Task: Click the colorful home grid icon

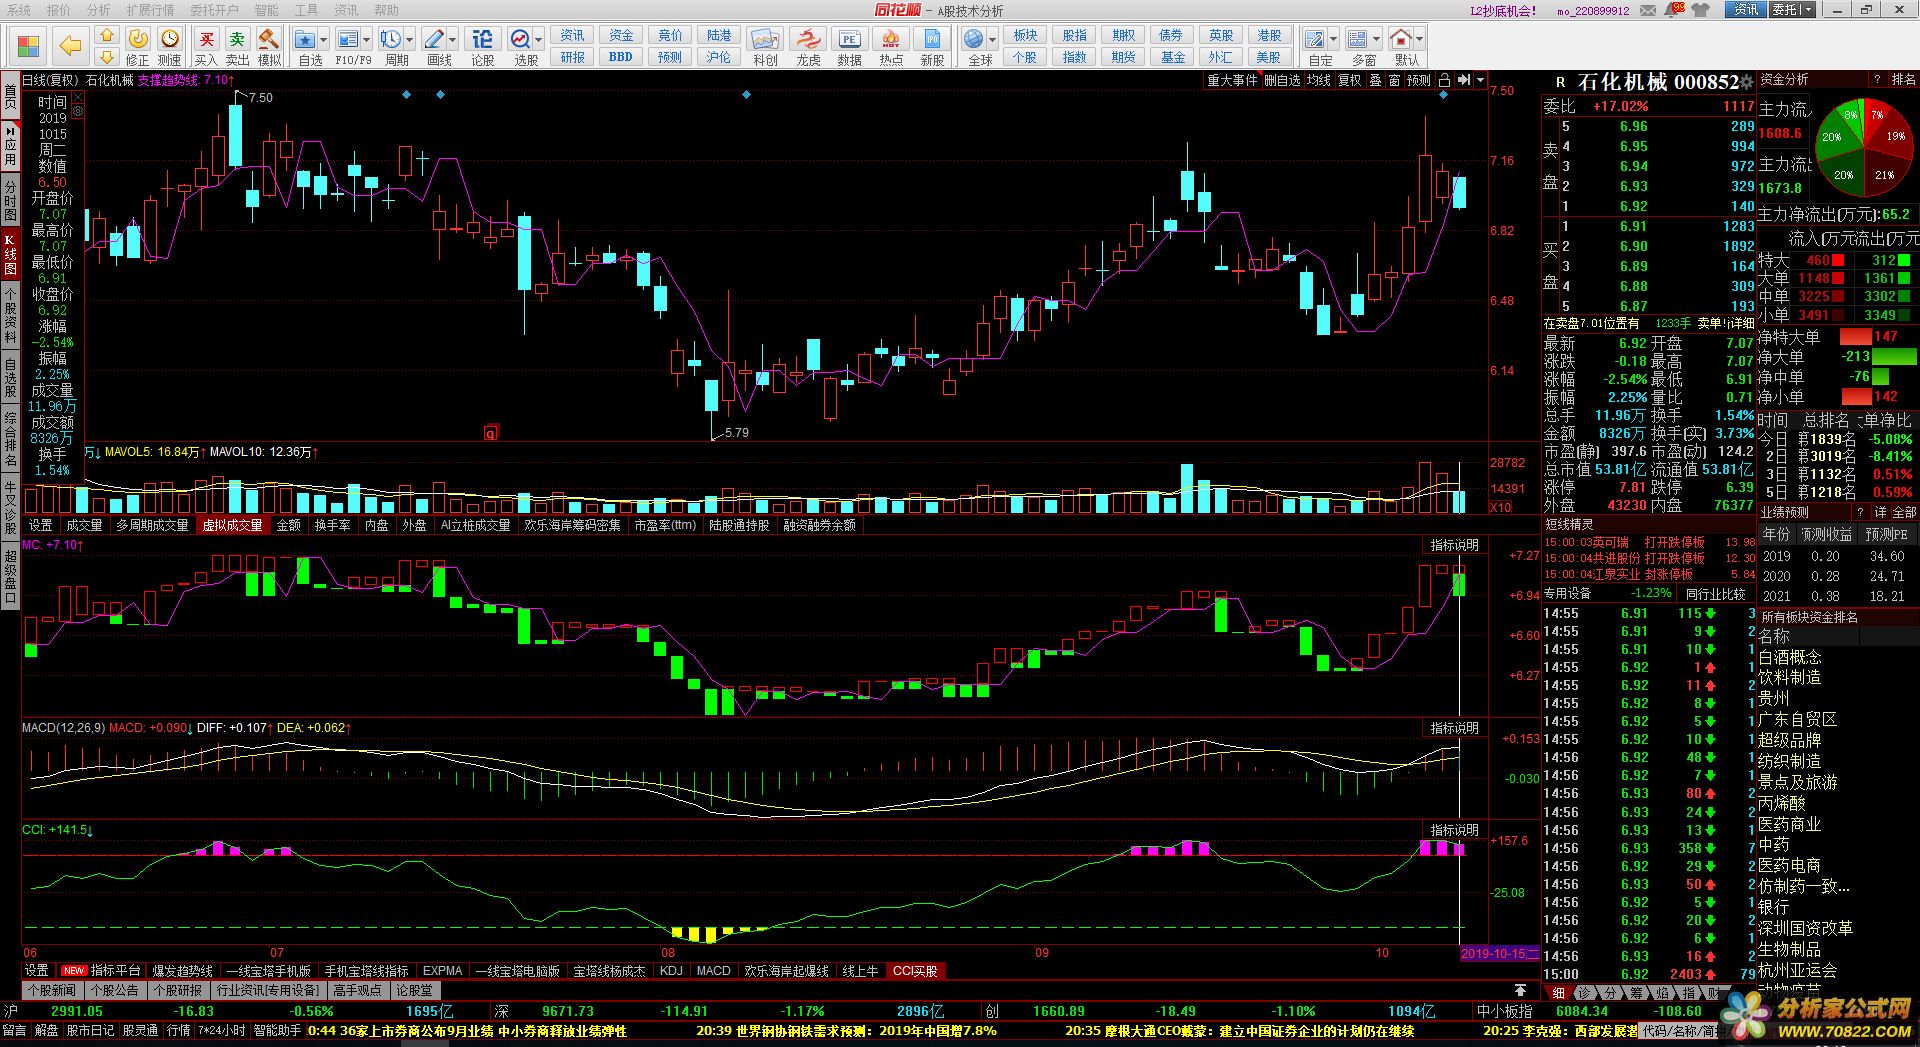Action: pos(28,46)
